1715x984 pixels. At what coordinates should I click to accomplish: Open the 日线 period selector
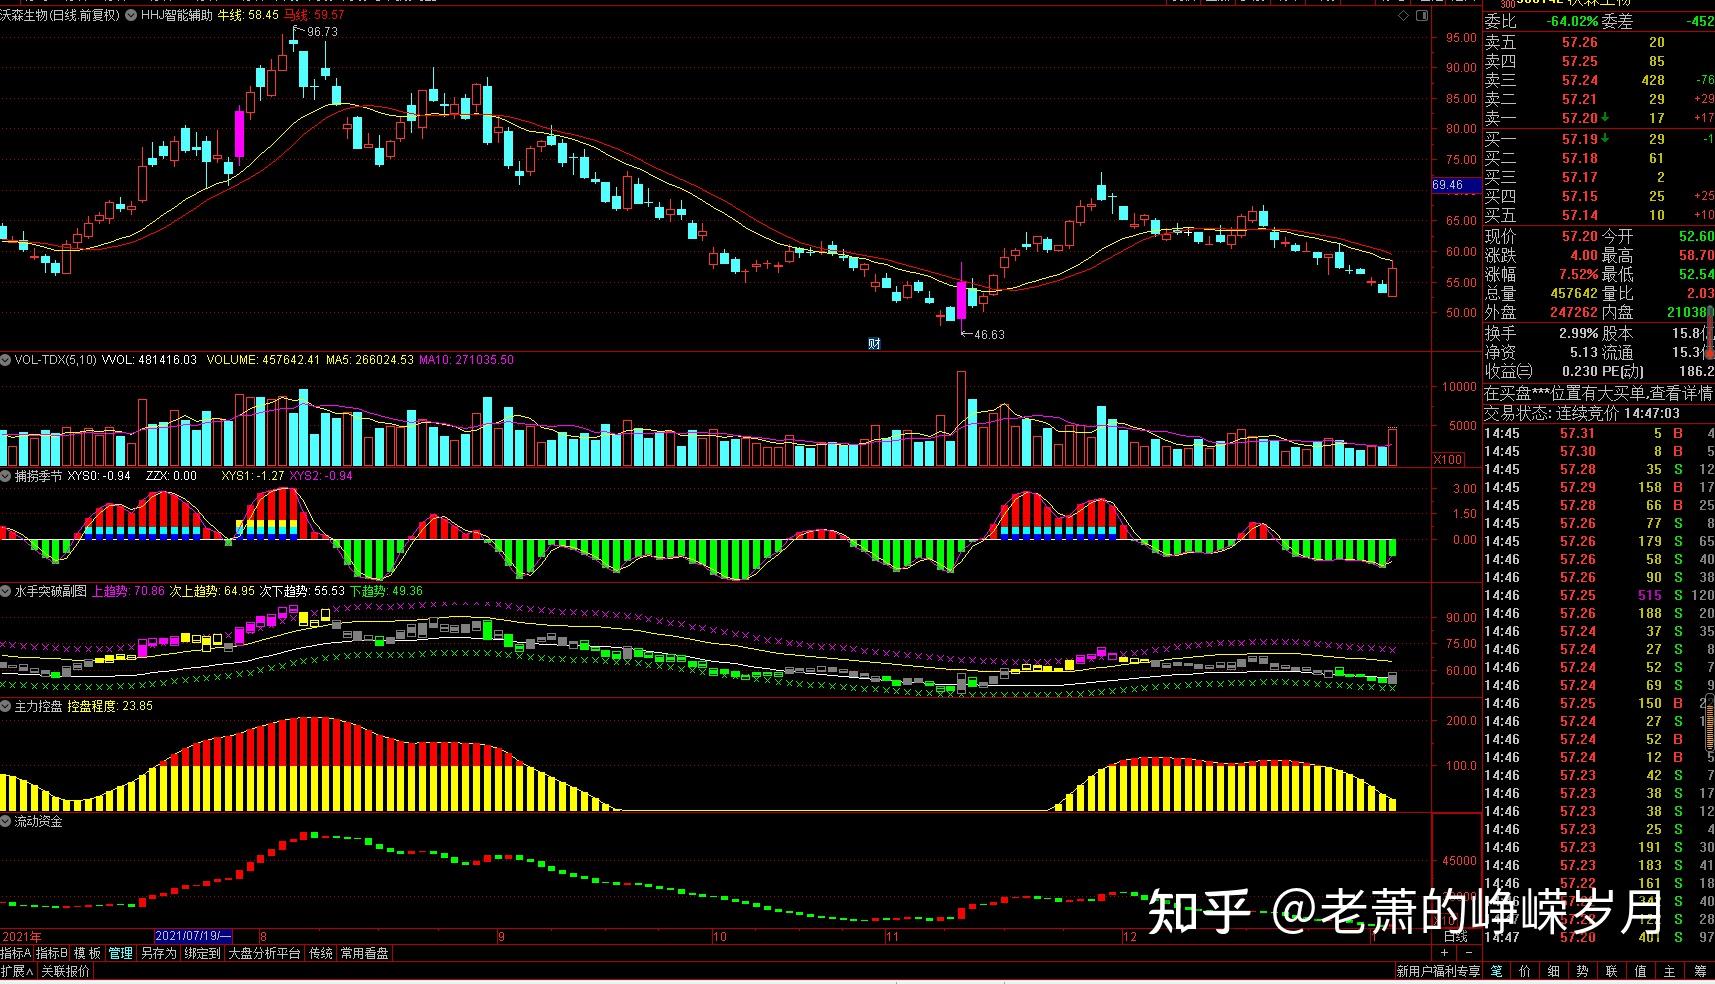pyautogui.click(x=1456, y=937)
